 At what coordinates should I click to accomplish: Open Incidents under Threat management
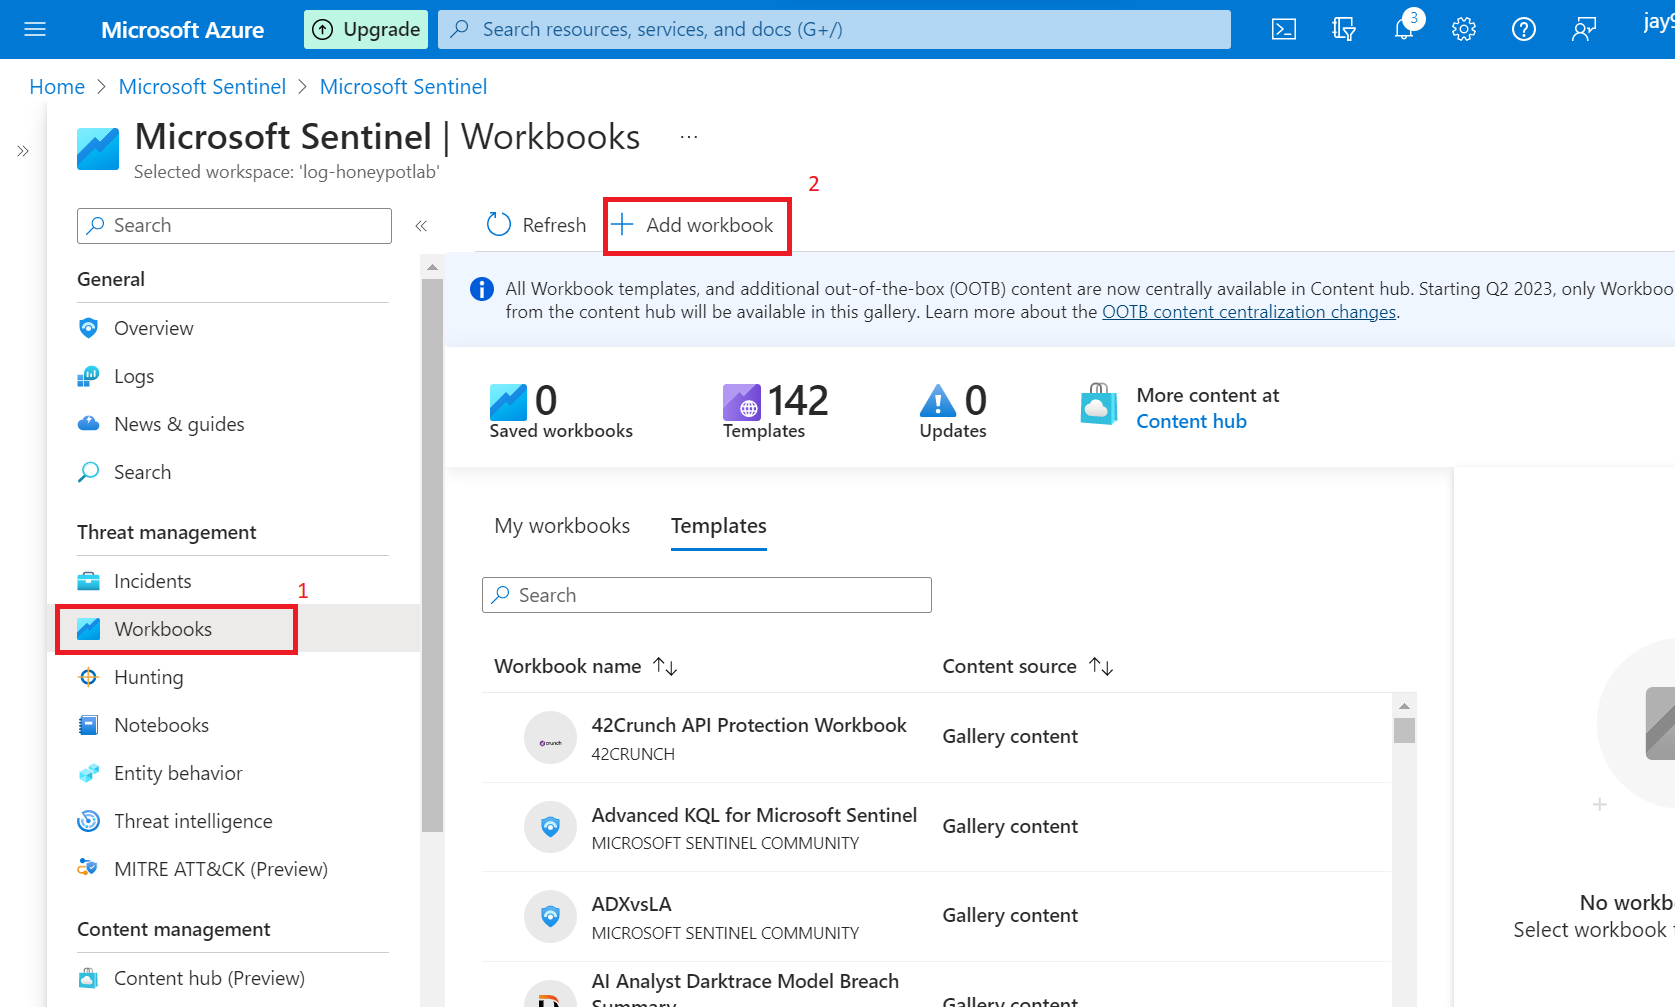pos(152,581)
